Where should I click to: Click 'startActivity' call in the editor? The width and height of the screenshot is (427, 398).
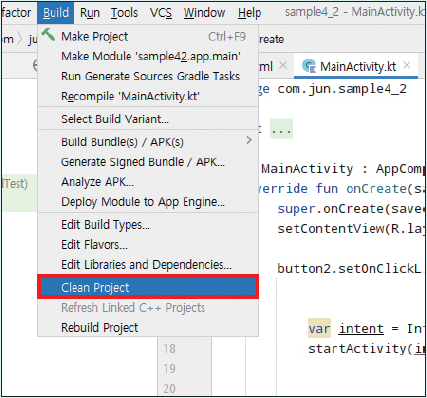tap(357, 349)
